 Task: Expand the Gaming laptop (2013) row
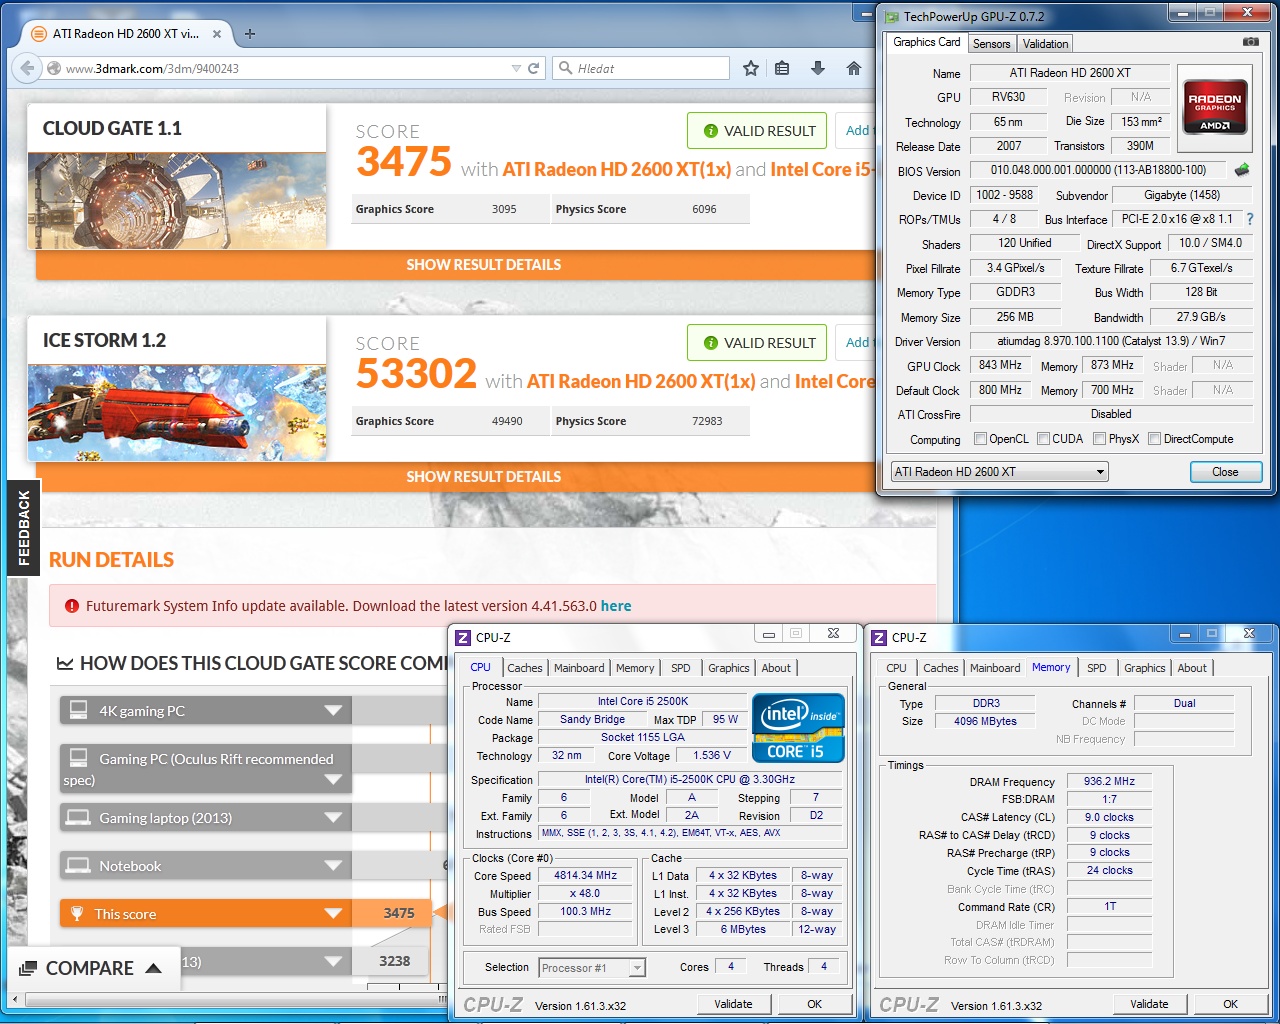point(334,817)
